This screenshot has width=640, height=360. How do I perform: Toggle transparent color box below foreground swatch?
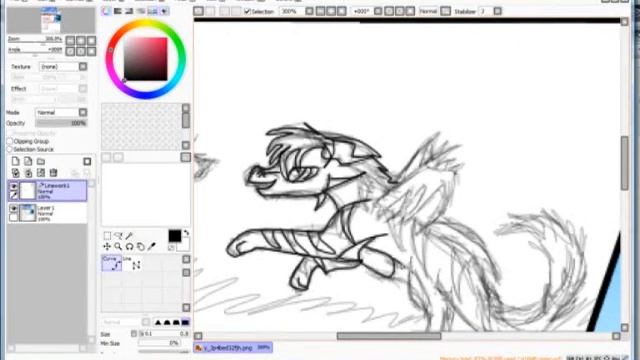[x=171, y=248]
